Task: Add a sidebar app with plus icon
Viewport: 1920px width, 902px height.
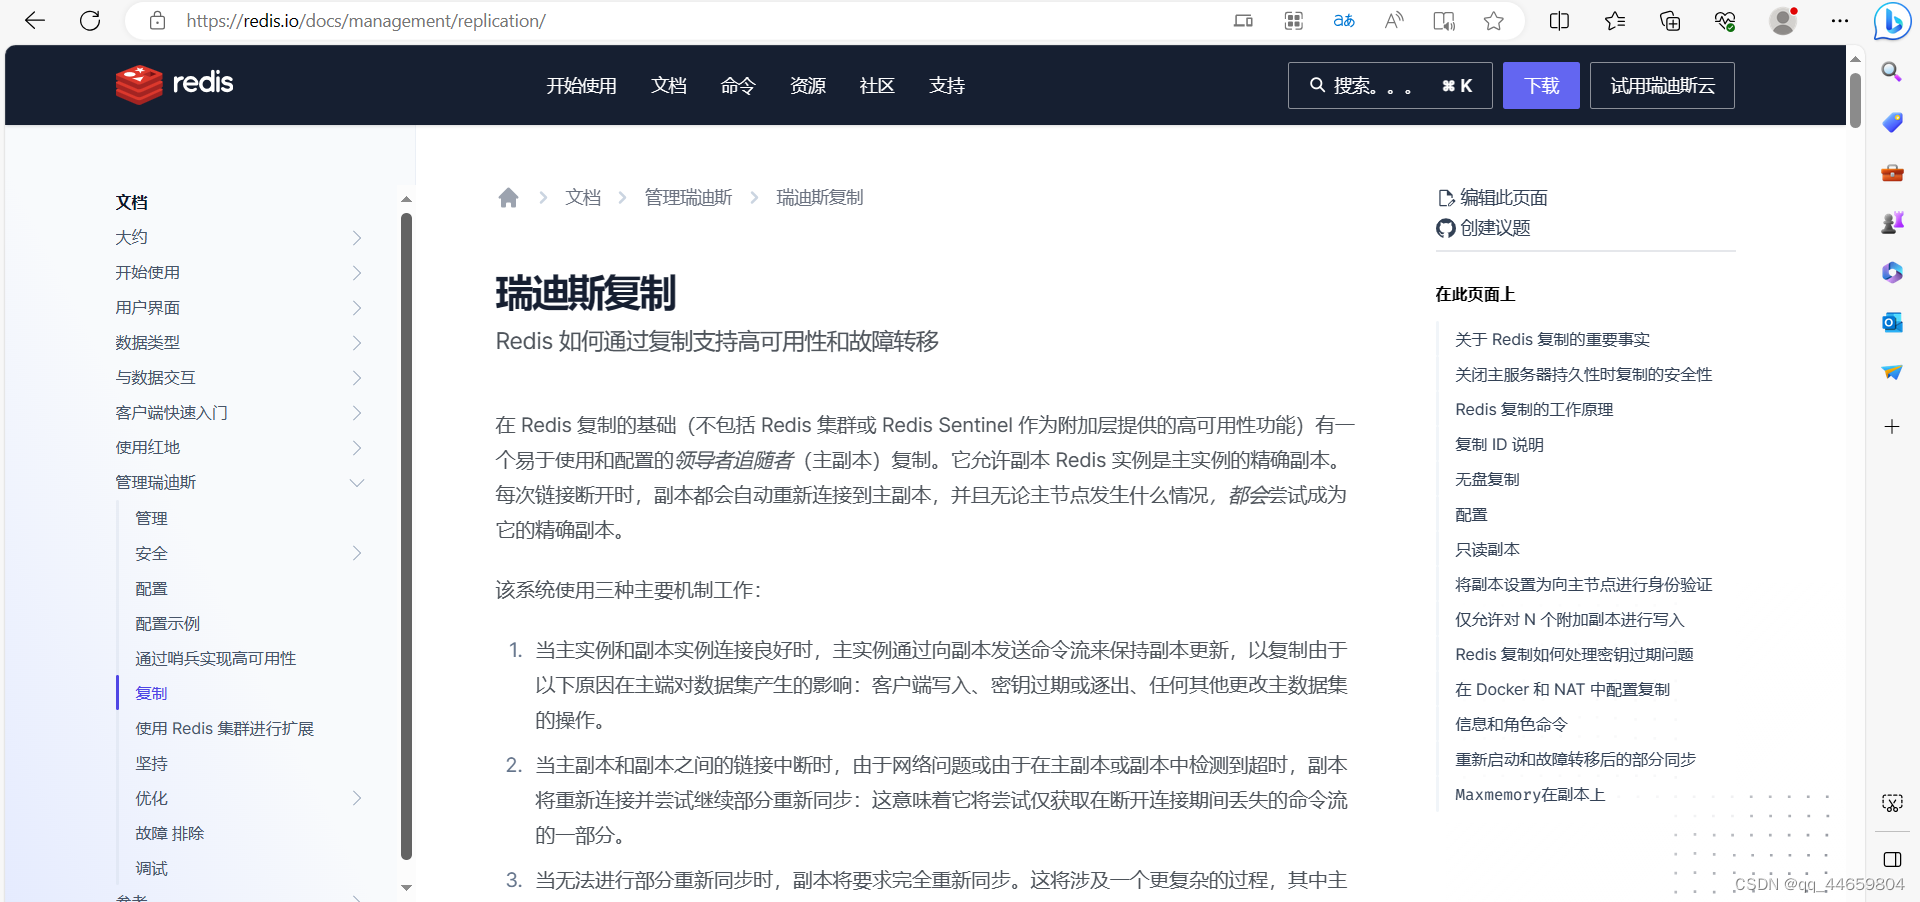Action: pos(1892,427)
